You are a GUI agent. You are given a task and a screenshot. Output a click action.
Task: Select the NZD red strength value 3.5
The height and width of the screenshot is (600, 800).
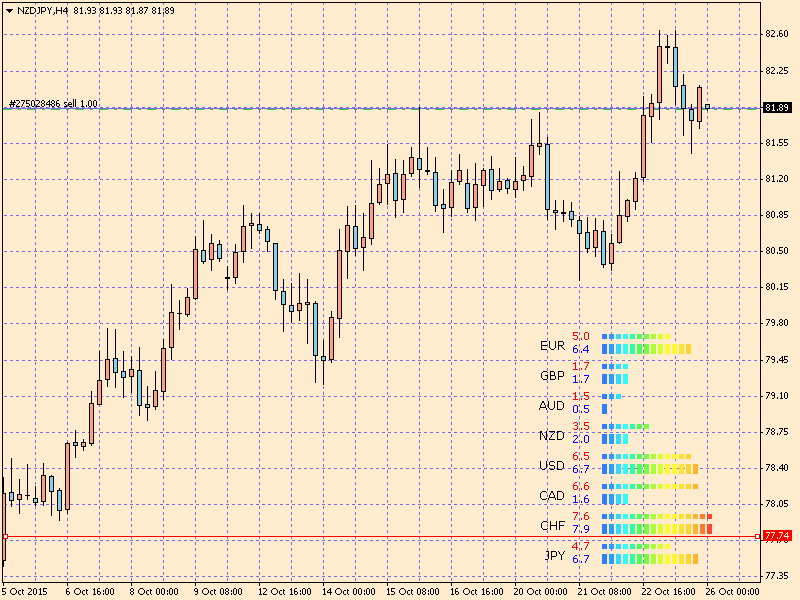pyautogui.click(x=581, y=427)
